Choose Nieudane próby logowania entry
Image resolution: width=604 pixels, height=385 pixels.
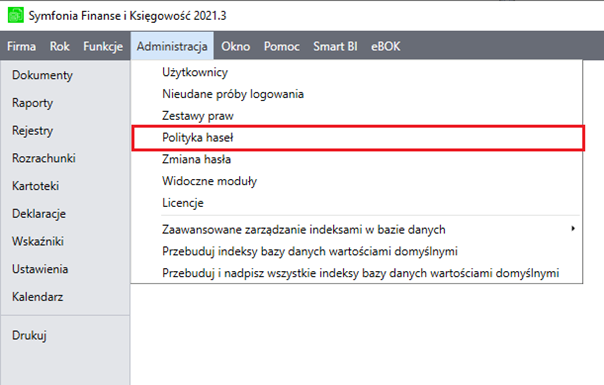click(x=357, y=94)
